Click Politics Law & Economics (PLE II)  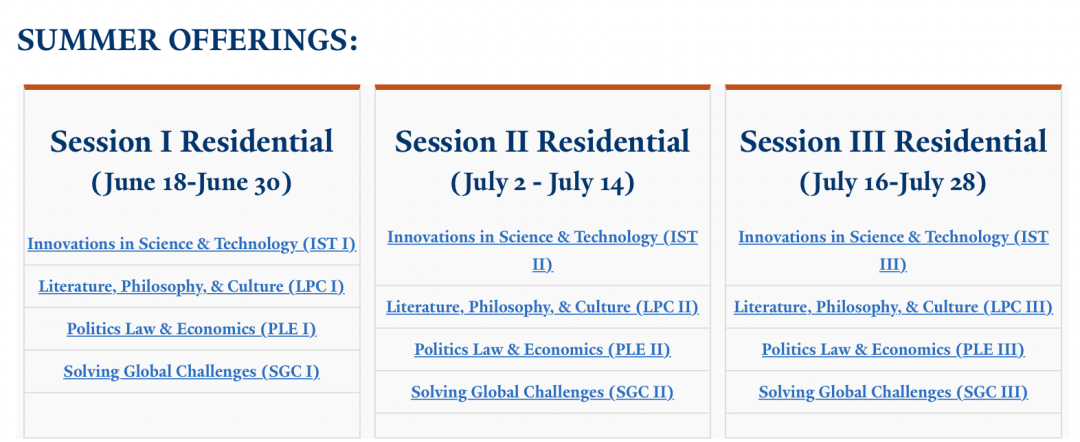point(542,350)
